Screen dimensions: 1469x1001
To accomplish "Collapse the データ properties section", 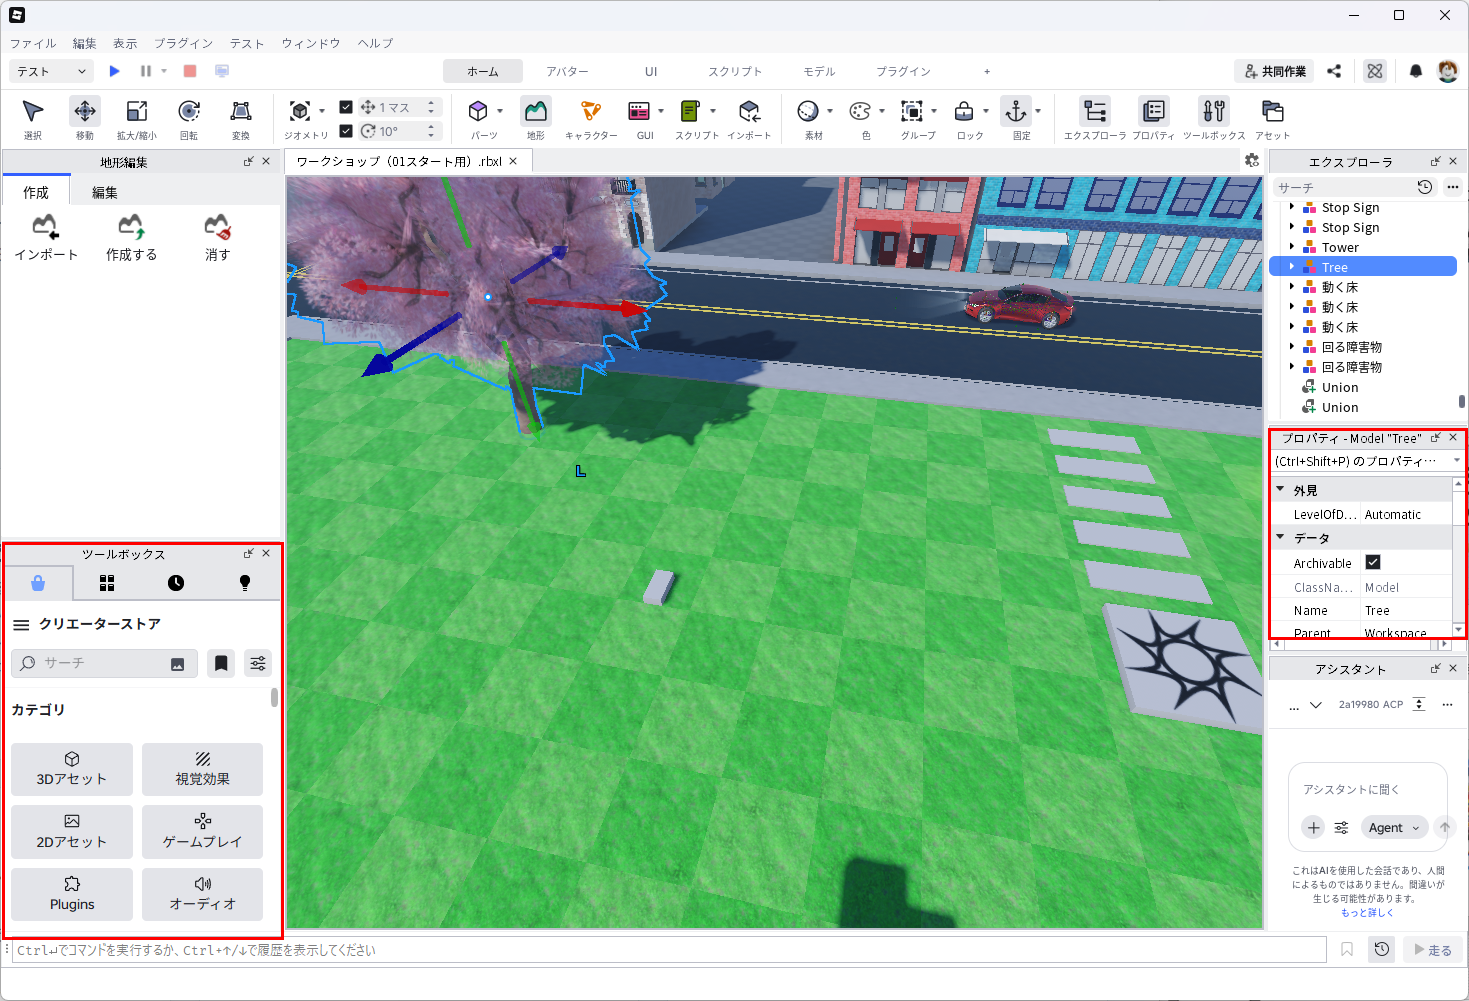I will (1280, 537).
